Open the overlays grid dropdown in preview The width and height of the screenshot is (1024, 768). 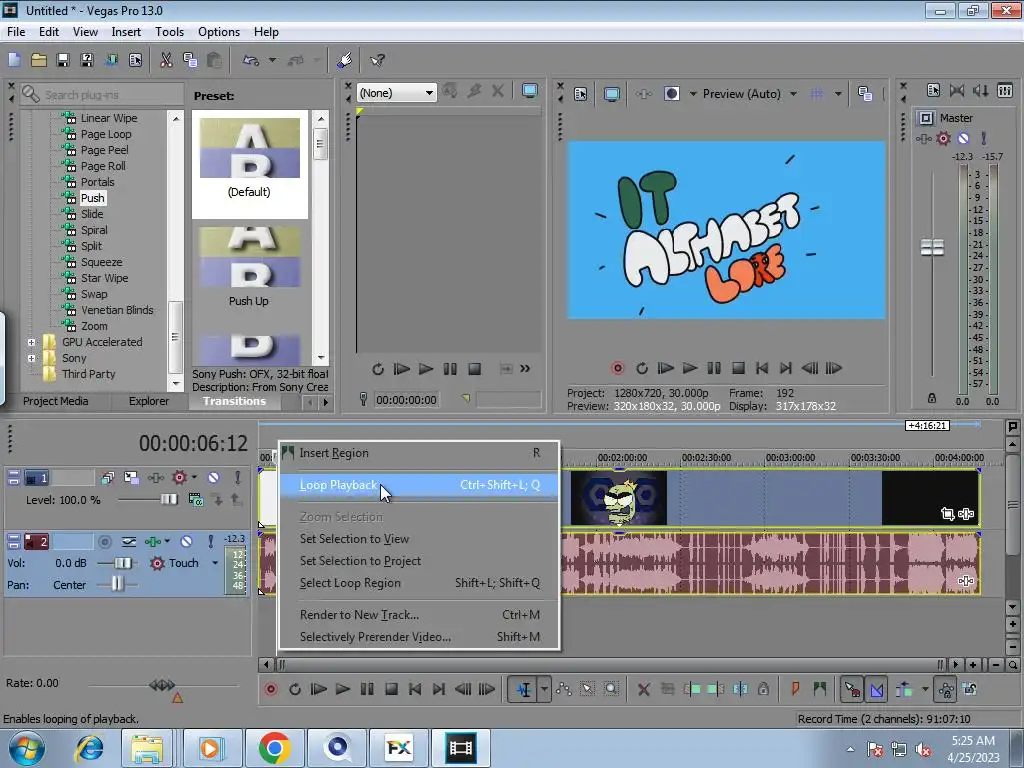point(838,94)
